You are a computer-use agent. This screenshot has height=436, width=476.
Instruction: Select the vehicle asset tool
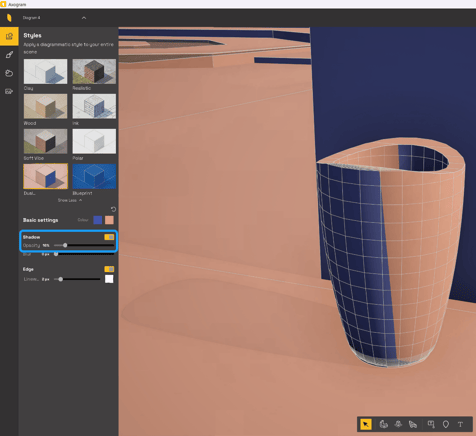413,424
